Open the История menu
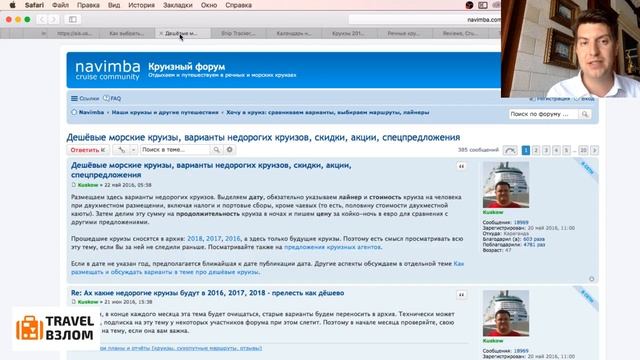Image resolution: width=640 pixels, height=360 pixels. [141, 5]
